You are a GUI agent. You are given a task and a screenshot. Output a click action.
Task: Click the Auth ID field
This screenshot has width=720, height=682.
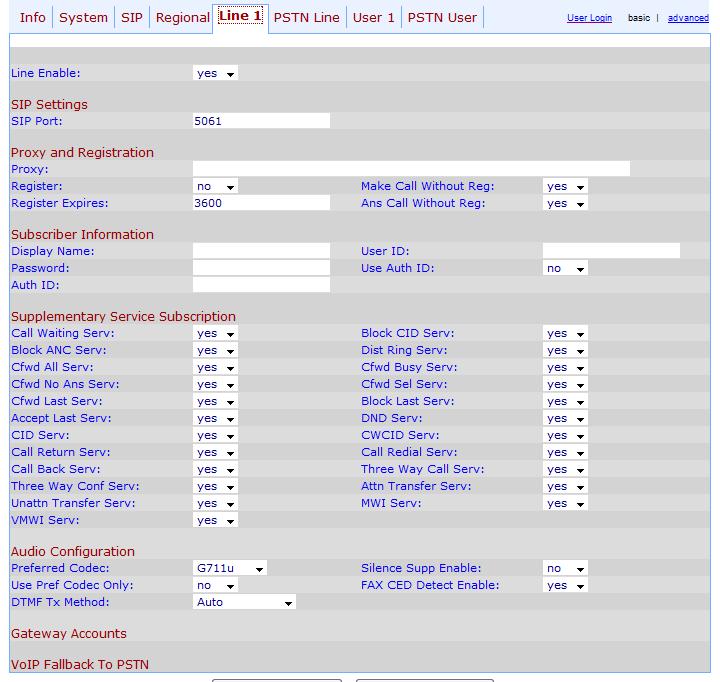(x=261, y=285)
